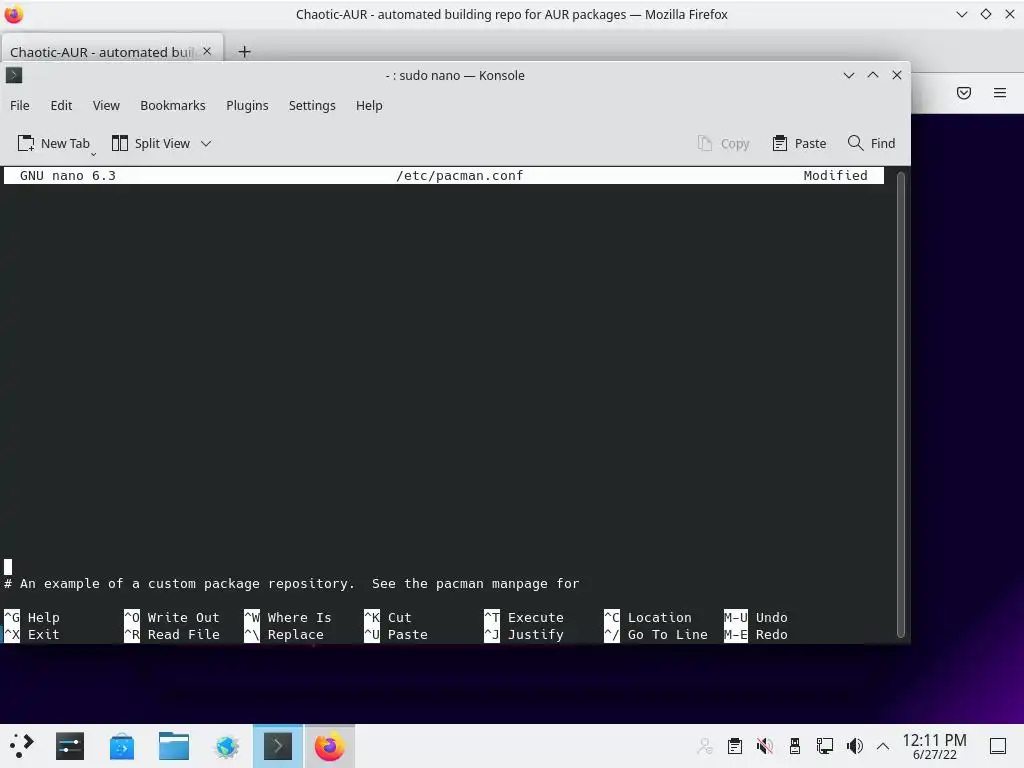Click the GNU nano 6.3 header text

[x=68, y=175]
